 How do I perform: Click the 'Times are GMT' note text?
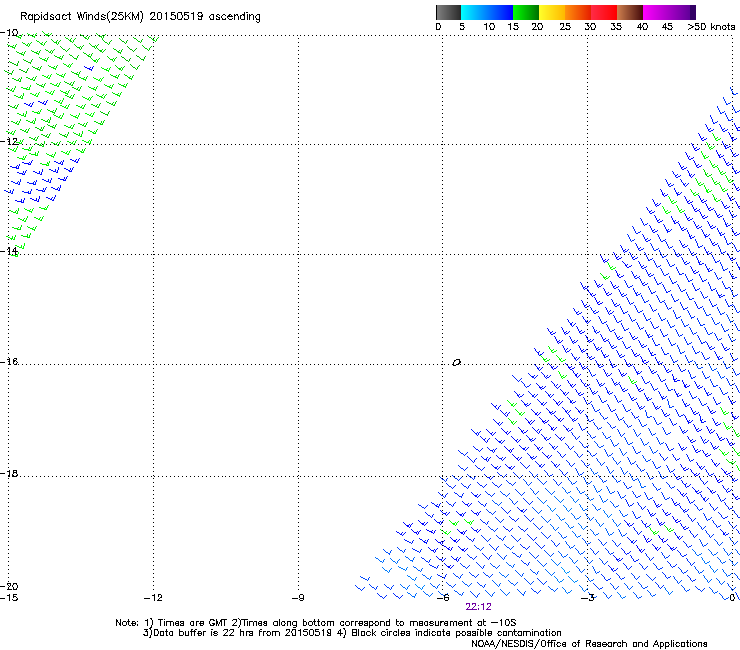pos(191,623)
